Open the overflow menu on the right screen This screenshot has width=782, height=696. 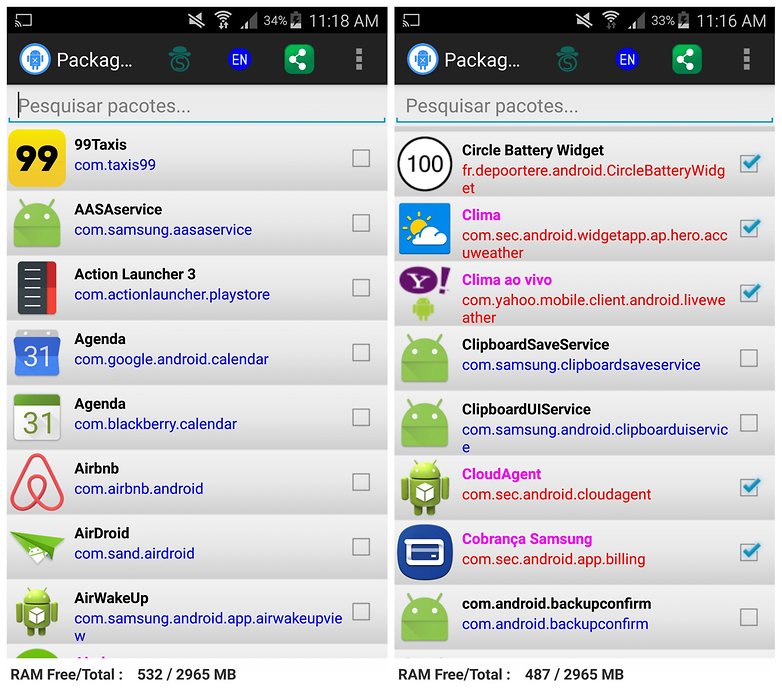[747, 59]
